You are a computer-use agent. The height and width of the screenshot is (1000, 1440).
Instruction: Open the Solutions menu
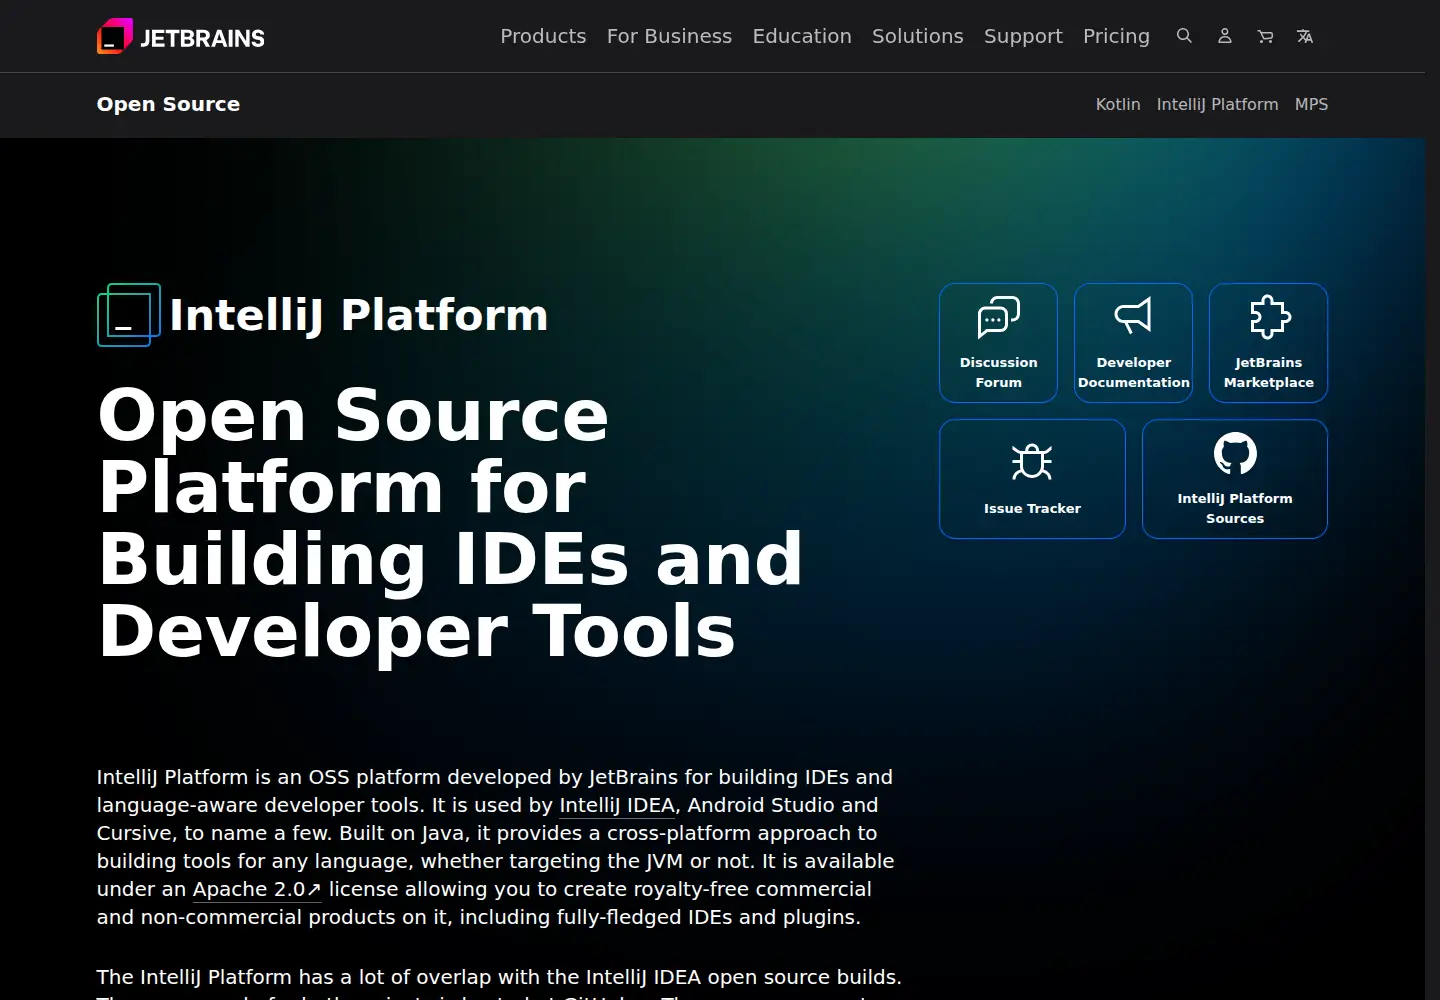click(917, 36)
